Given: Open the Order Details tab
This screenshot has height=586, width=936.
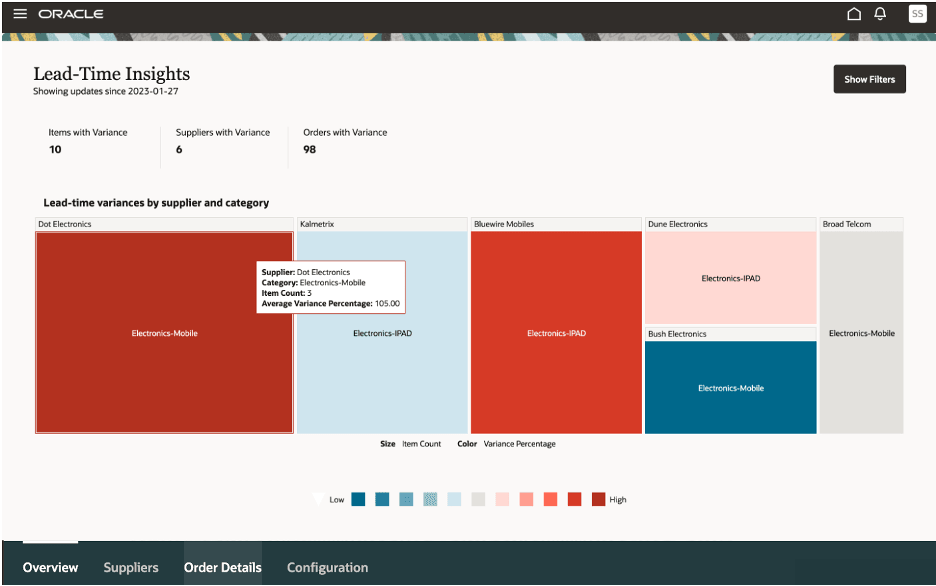Looking at the screenshot, I should pyautogui.click(x=222, y=567).
